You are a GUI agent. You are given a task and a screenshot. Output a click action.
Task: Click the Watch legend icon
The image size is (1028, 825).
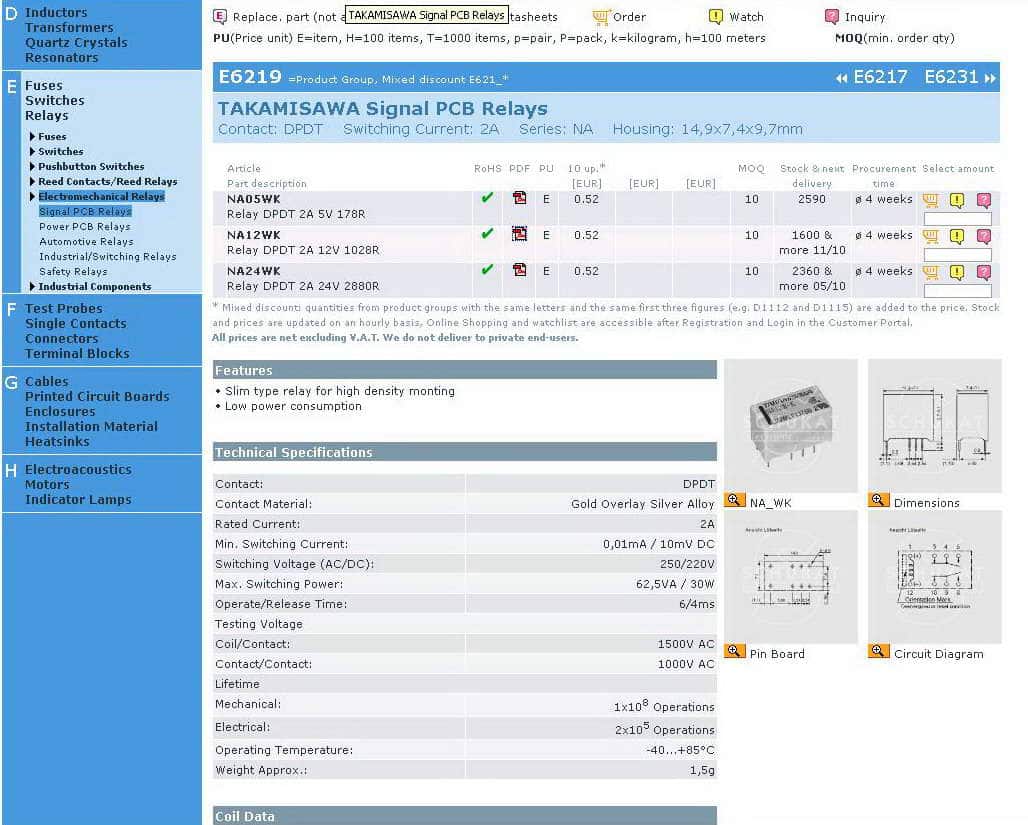point(716,16)
